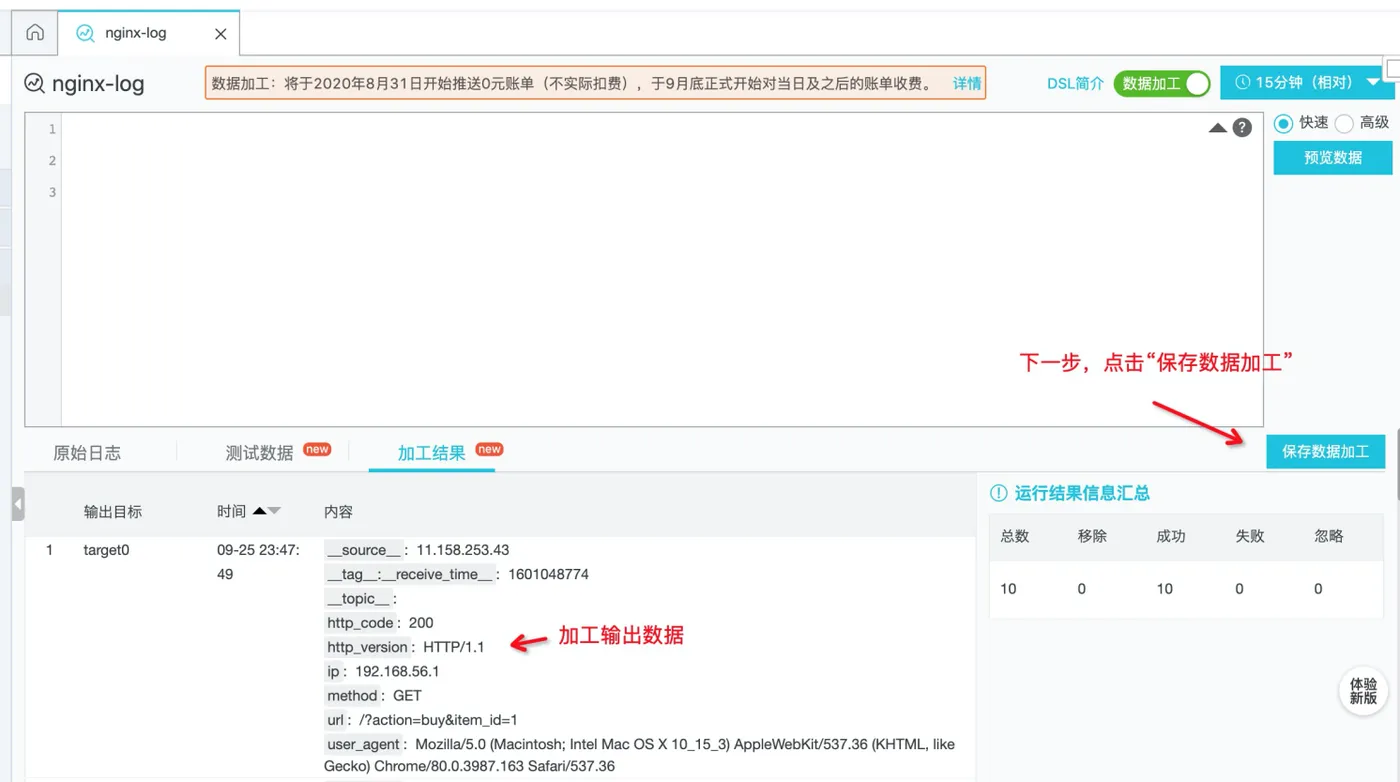Click the 预览数据 button
This screenshot has height=782, width=1400.
(x=1333, y=157)
